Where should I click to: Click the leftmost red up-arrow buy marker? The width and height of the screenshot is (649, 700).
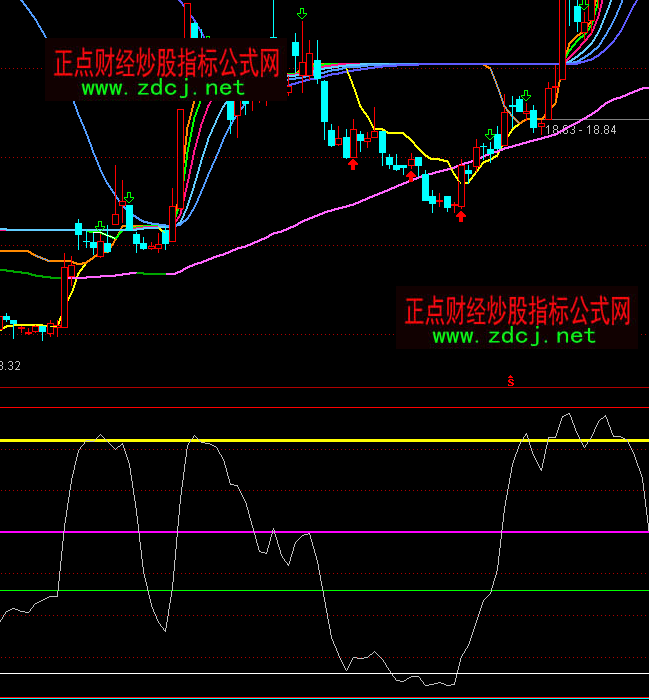click(x=352, y=163)
